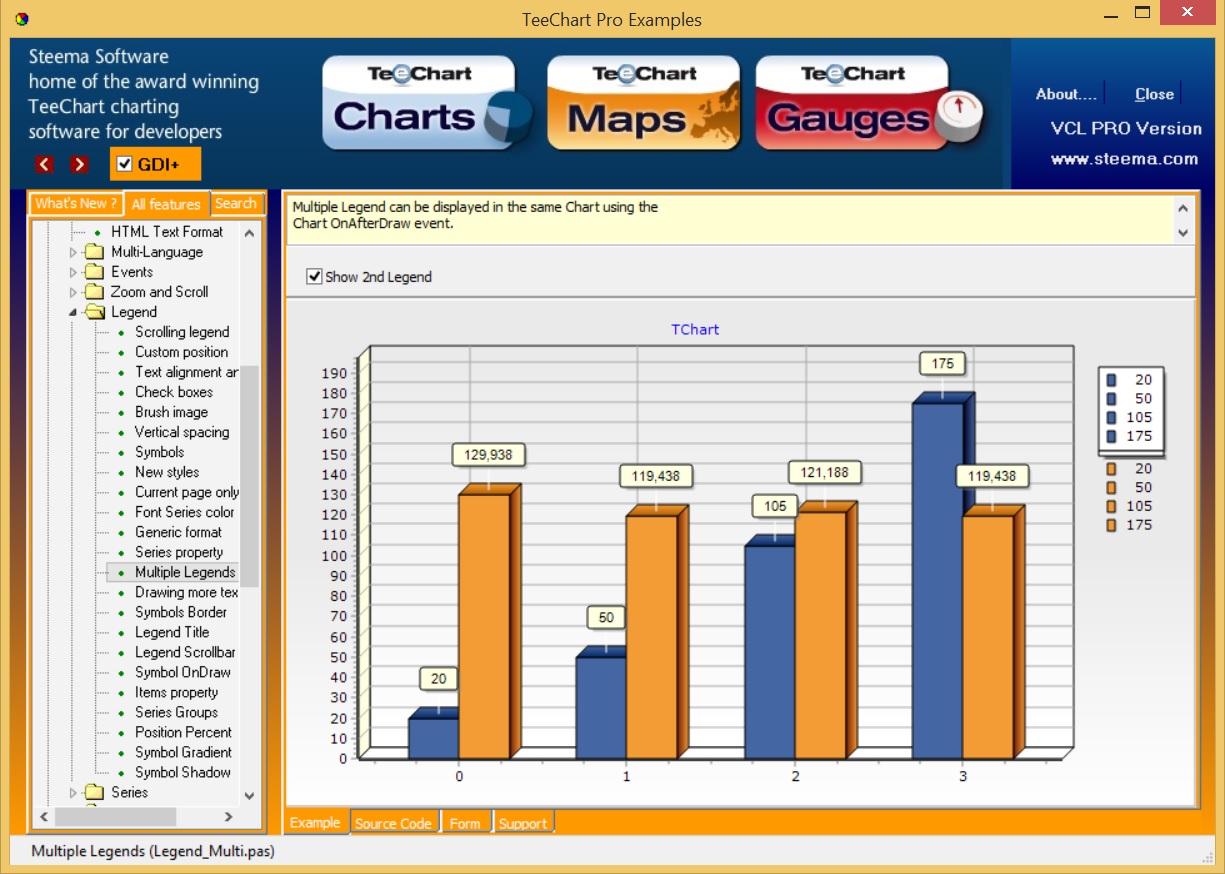The height and width of the screenshot is (874, 1225).
Task: Select Legend Scrollbar example
Action: click(x=185, y=652)
